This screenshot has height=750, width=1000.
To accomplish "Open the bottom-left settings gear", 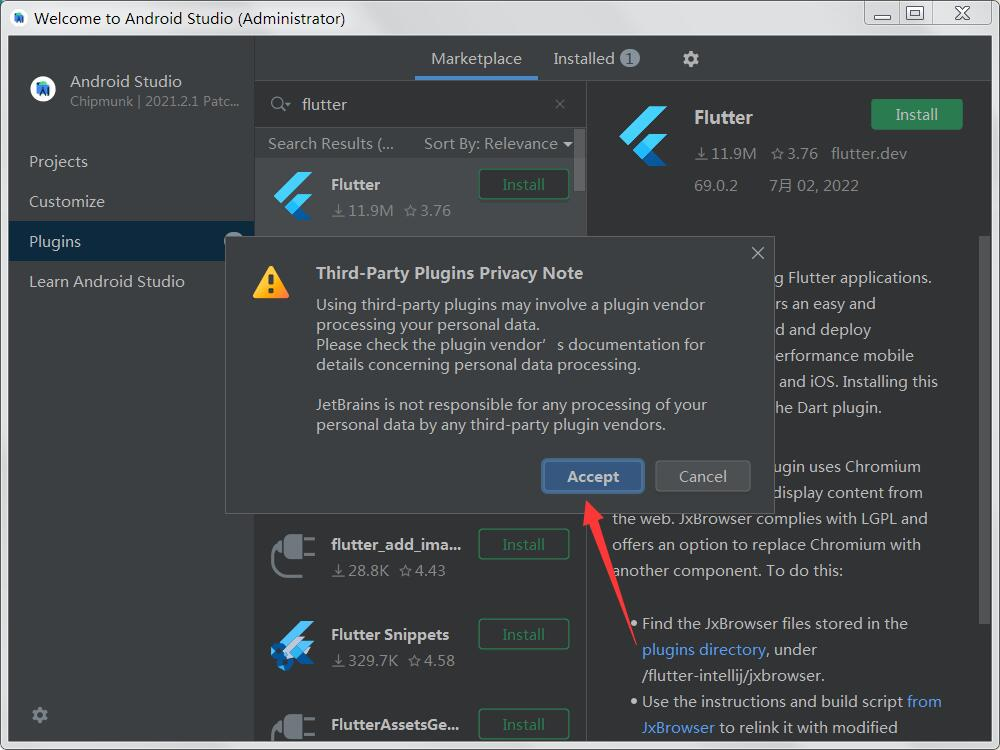I will click(x=40, y=715).
